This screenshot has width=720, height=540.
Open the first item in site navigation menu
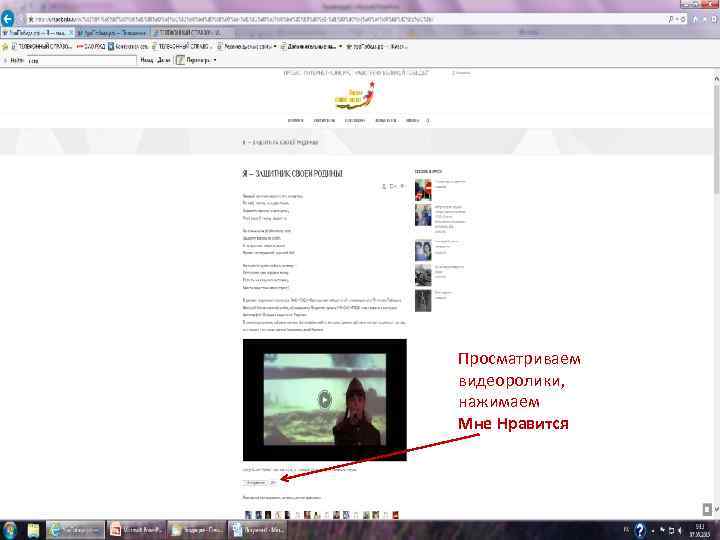click(x=295, y=120)
